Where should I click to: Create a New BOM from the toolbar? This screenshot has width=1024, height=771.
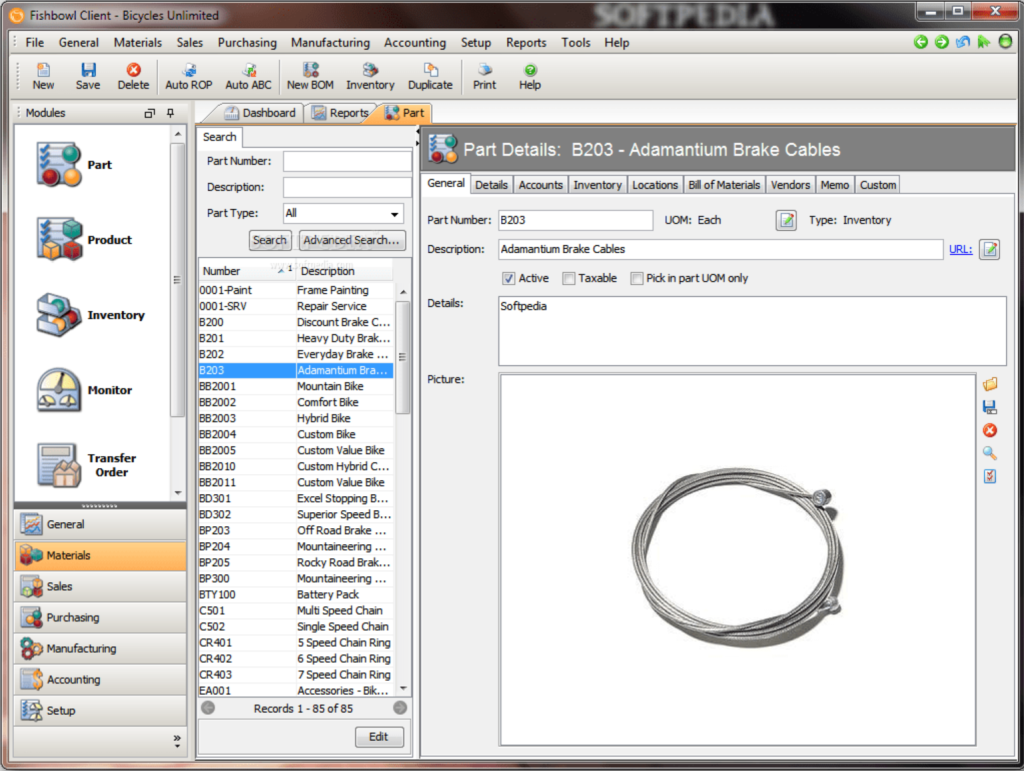[309, 75]
